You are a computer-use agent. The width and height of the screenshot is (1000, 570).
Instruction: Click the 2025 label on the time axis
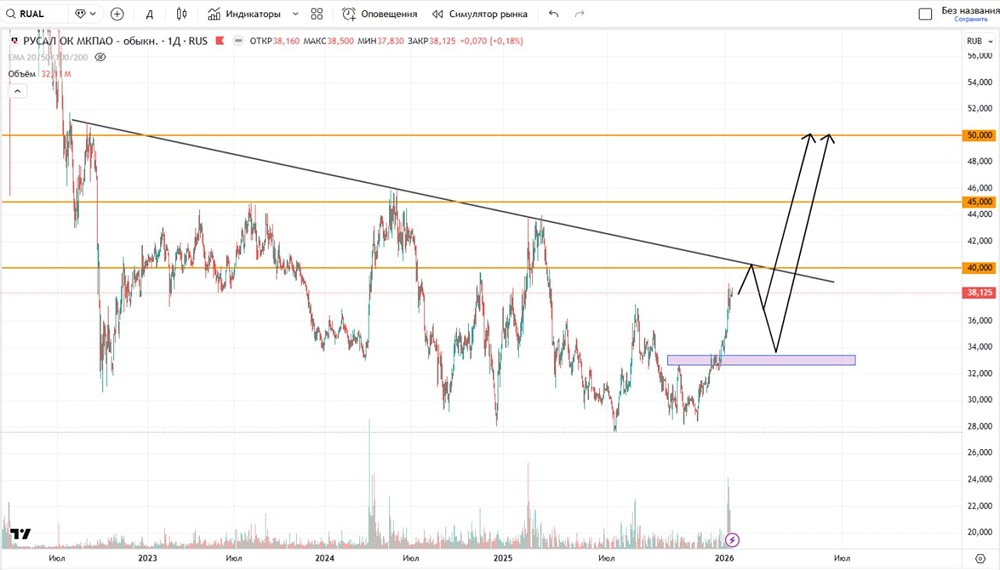click(503, 558)
